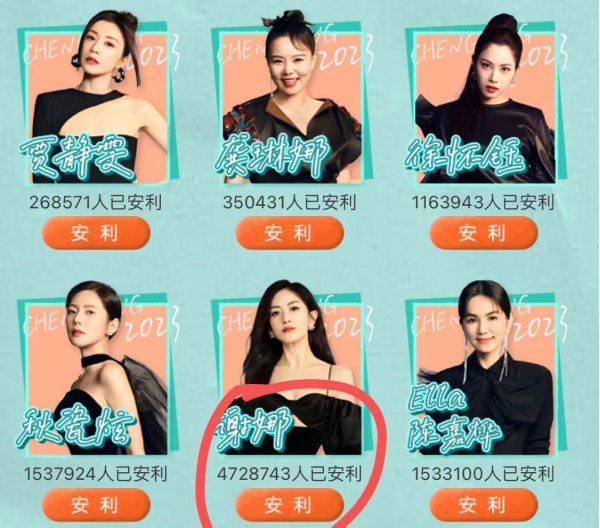600x528 pixels.
Task: Open the Ella 陈嘉桦 poster card
Action: [x=482, y=369]
